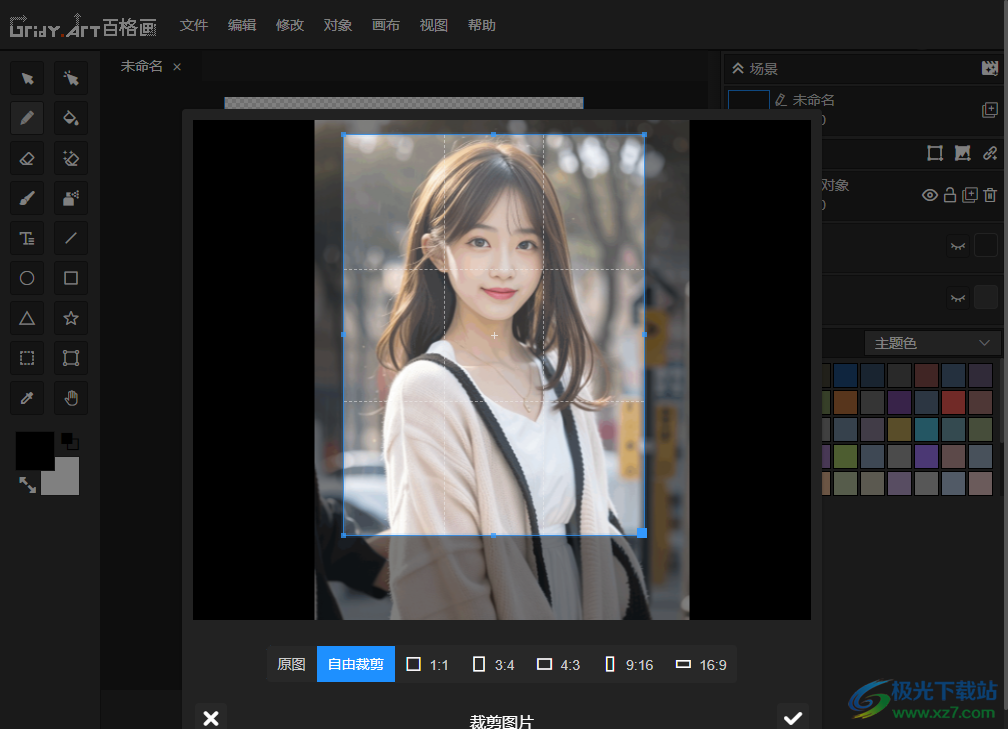Viewport: 1008px width, 729px height.
Task: Confirm the crop with the checkmark
Action: (x=793, y=718)
